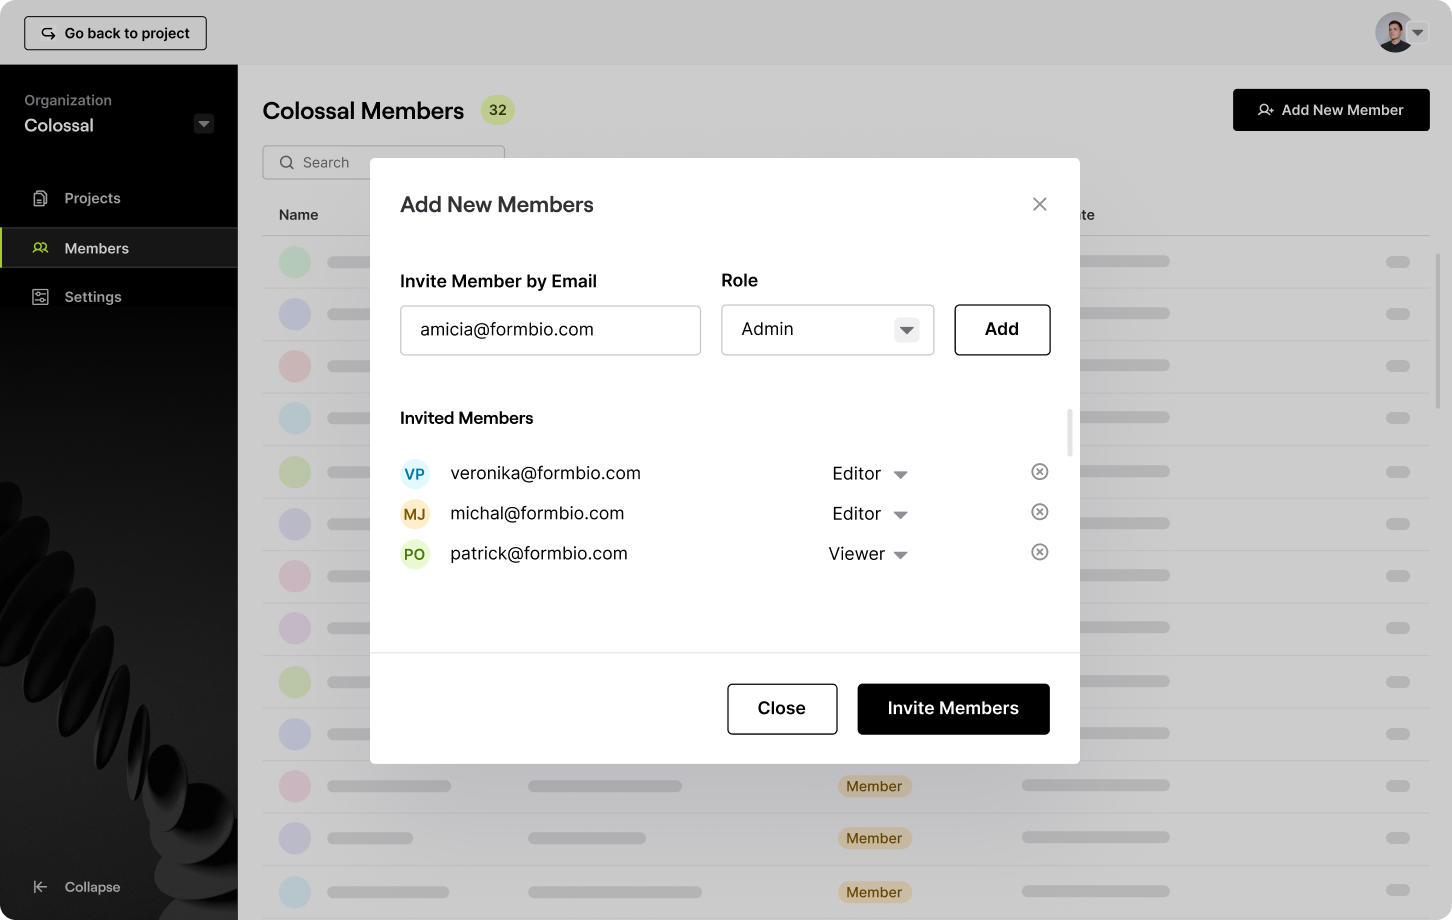Click the X icon closing the dialog
Viewport: 1452px width, 920px height.
(x=1040, y=204)
